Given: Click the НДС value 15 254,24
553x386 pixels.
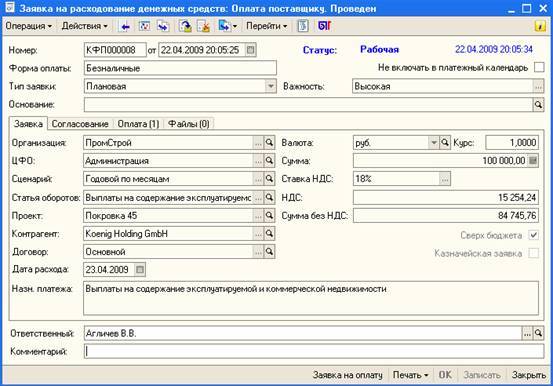Looking at the screenshot, I should [446, 197].
